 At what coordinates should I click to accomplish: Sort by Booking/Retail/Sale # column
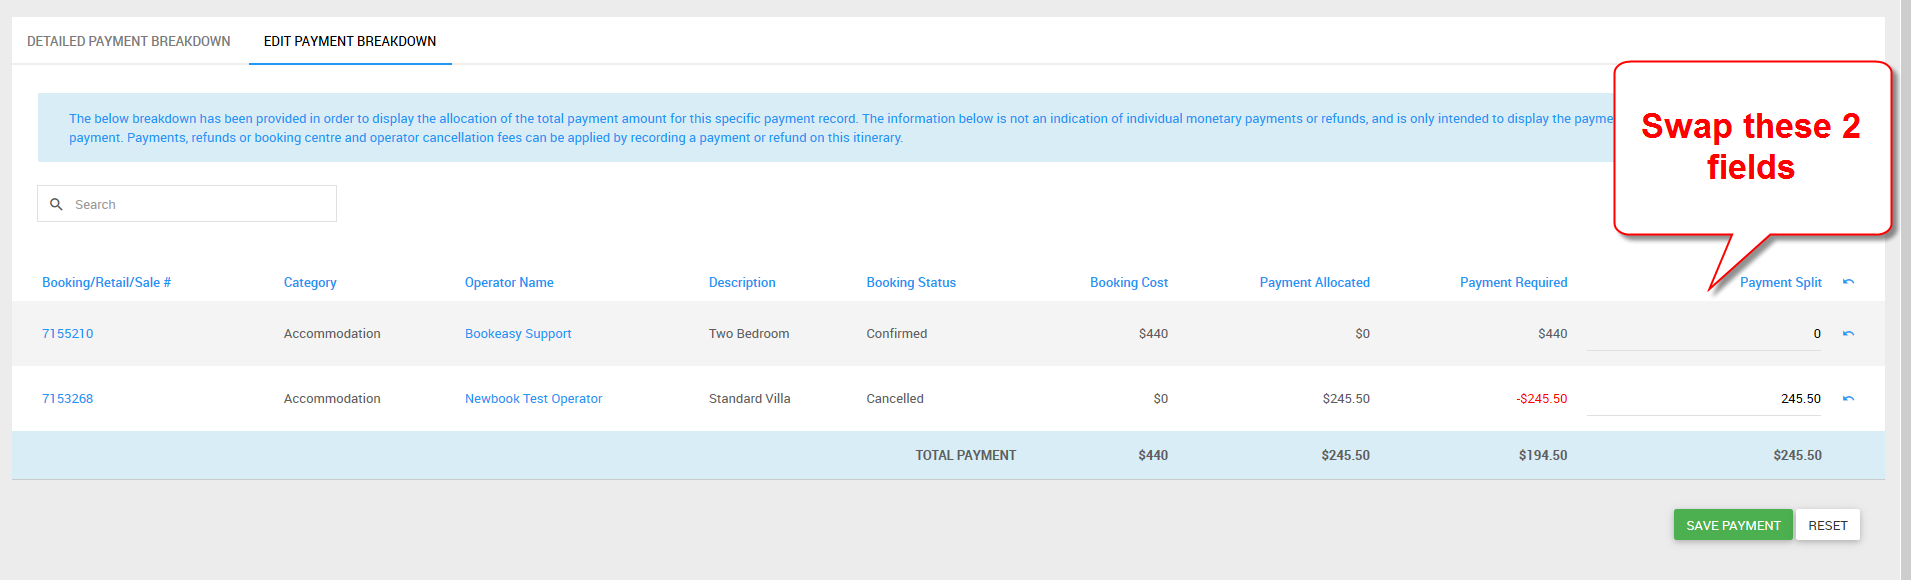[x=106, y=283]
